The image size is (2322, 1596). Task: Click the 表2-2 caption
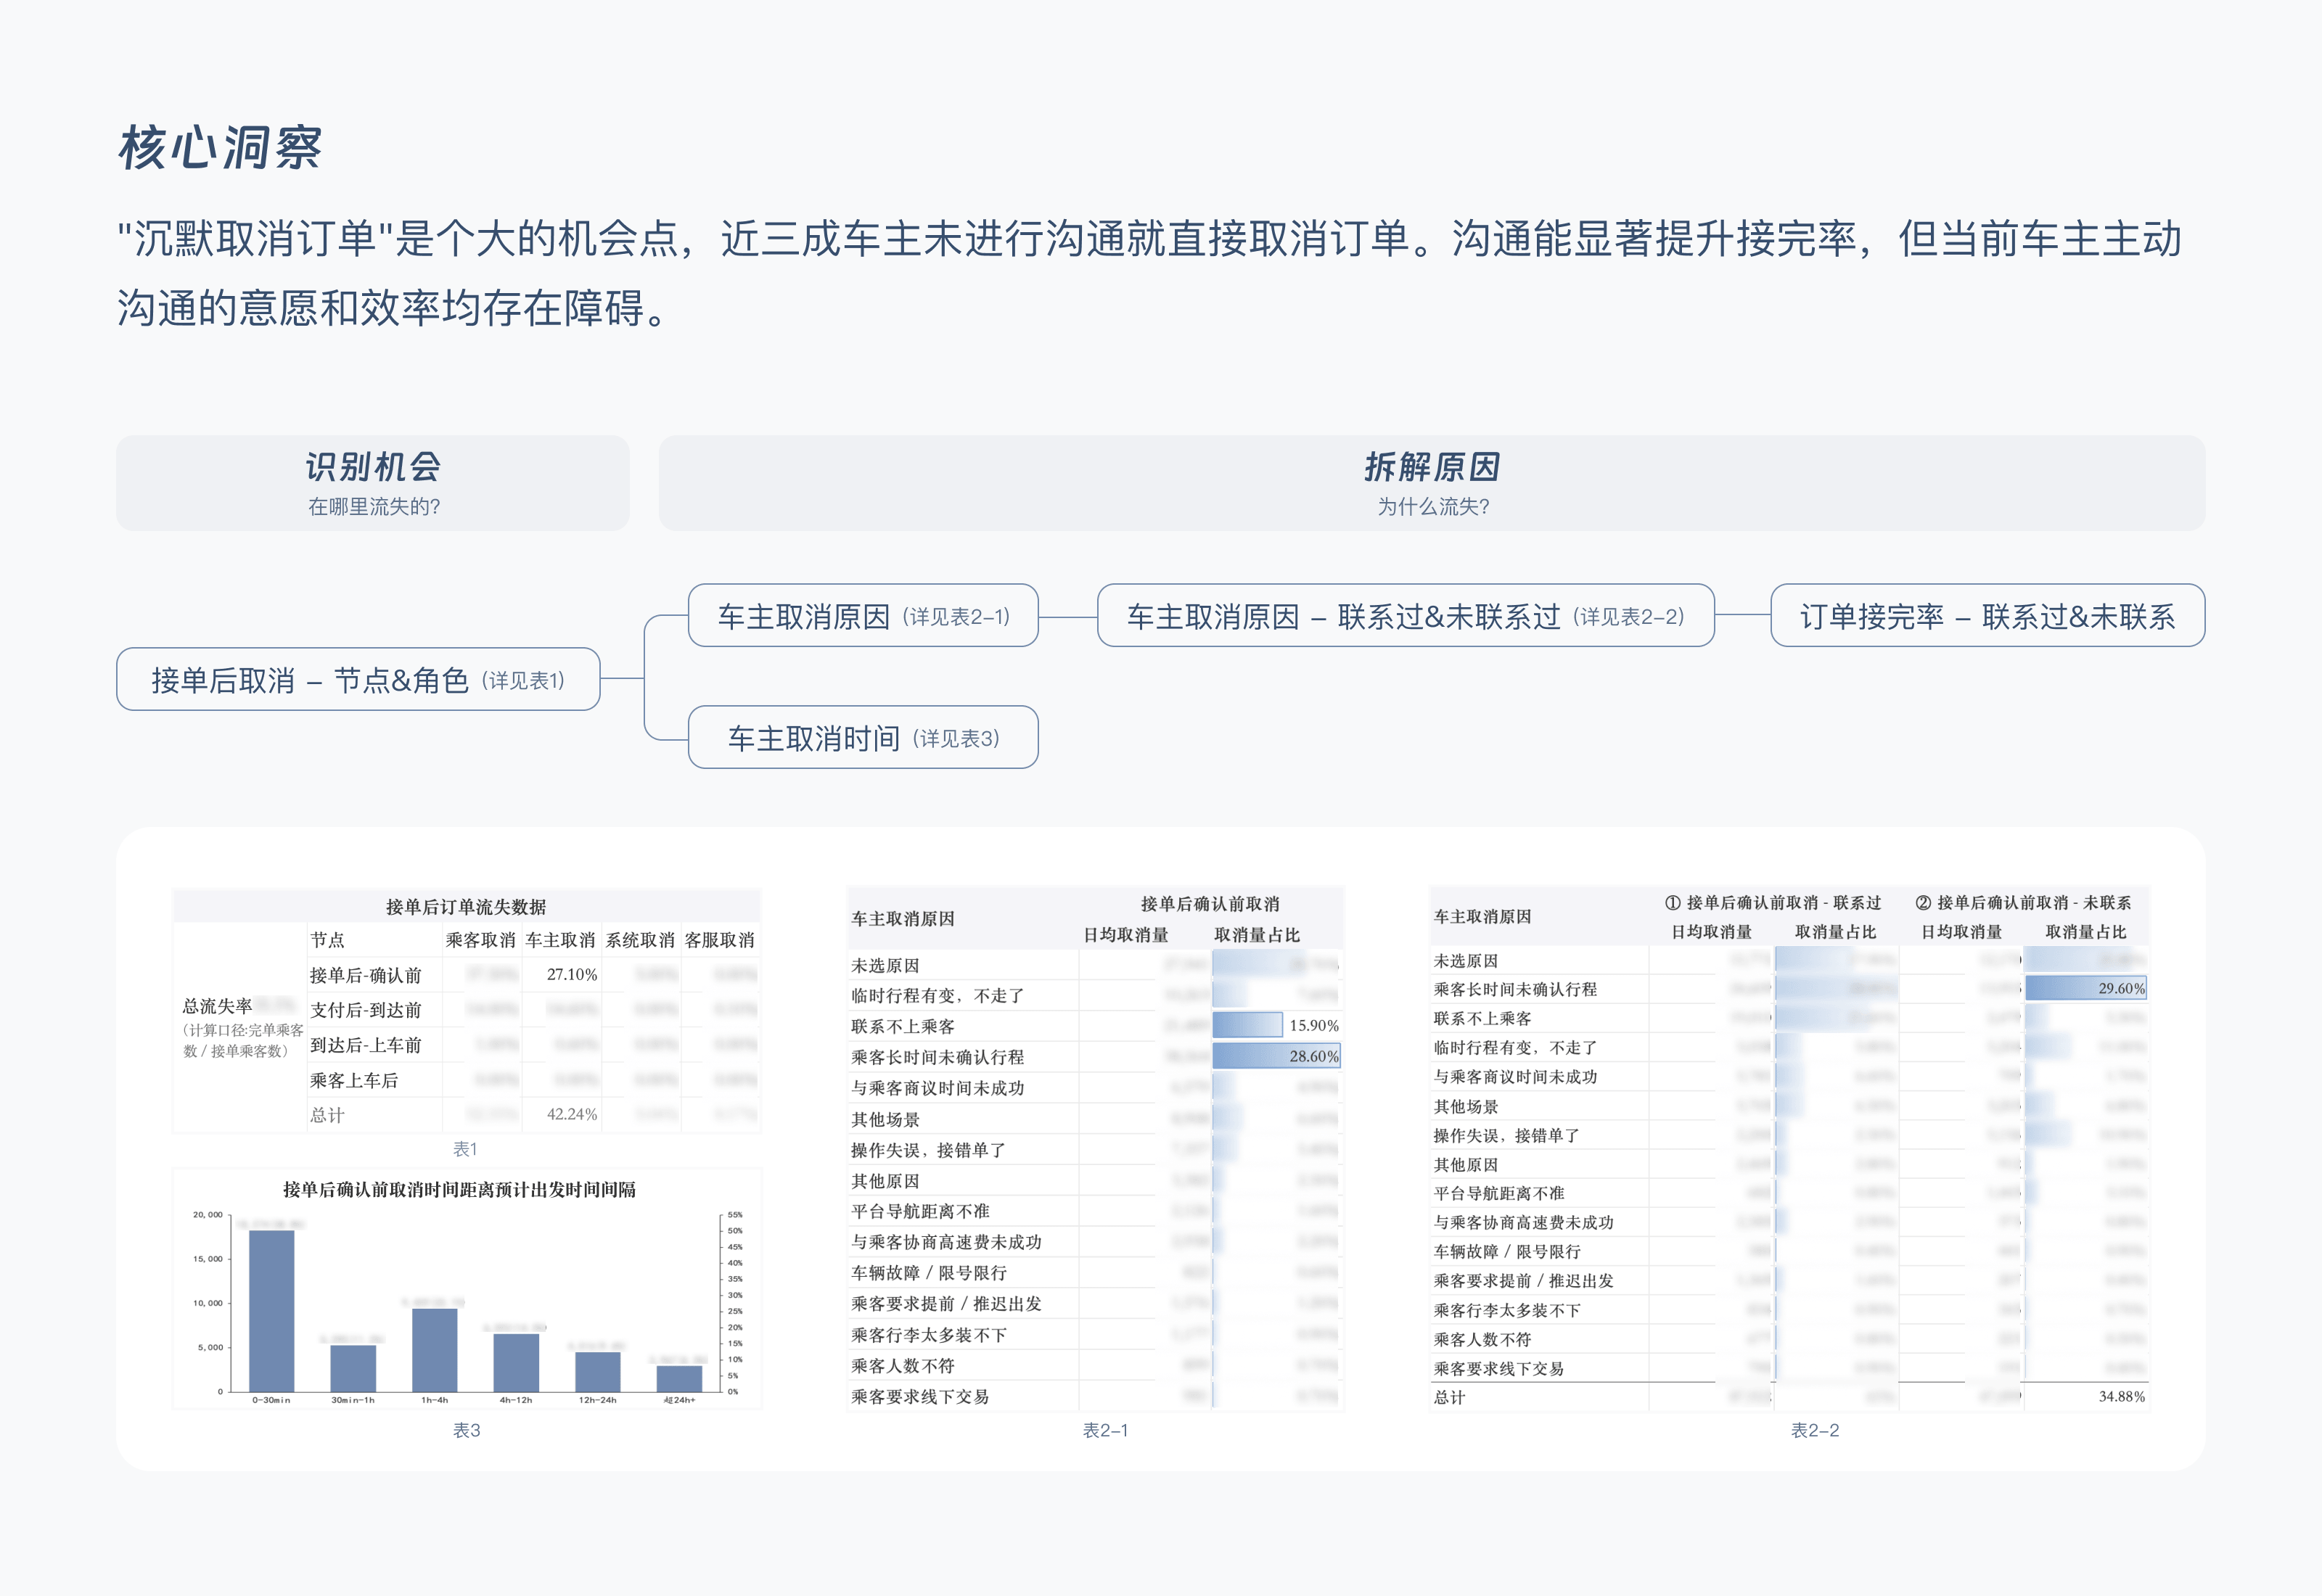(x=1815, y=1430)
